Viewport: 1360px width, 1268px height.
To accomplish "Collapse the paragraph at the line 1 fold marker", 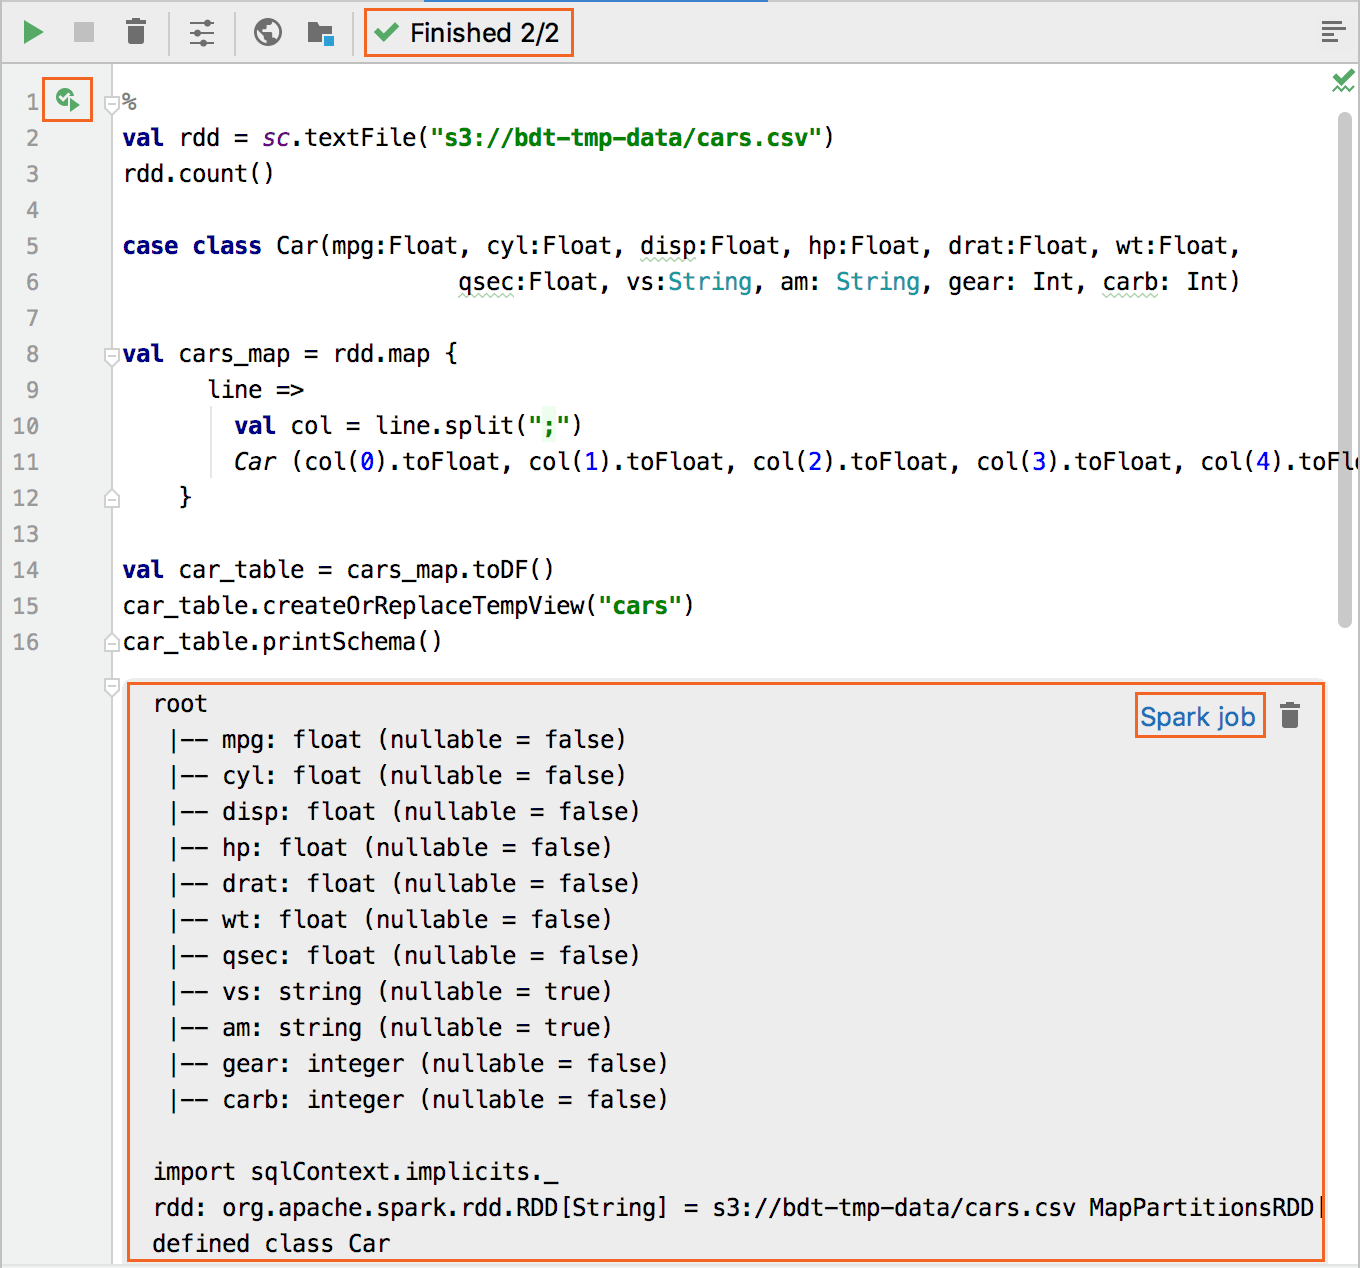I will tap(112, 102).
